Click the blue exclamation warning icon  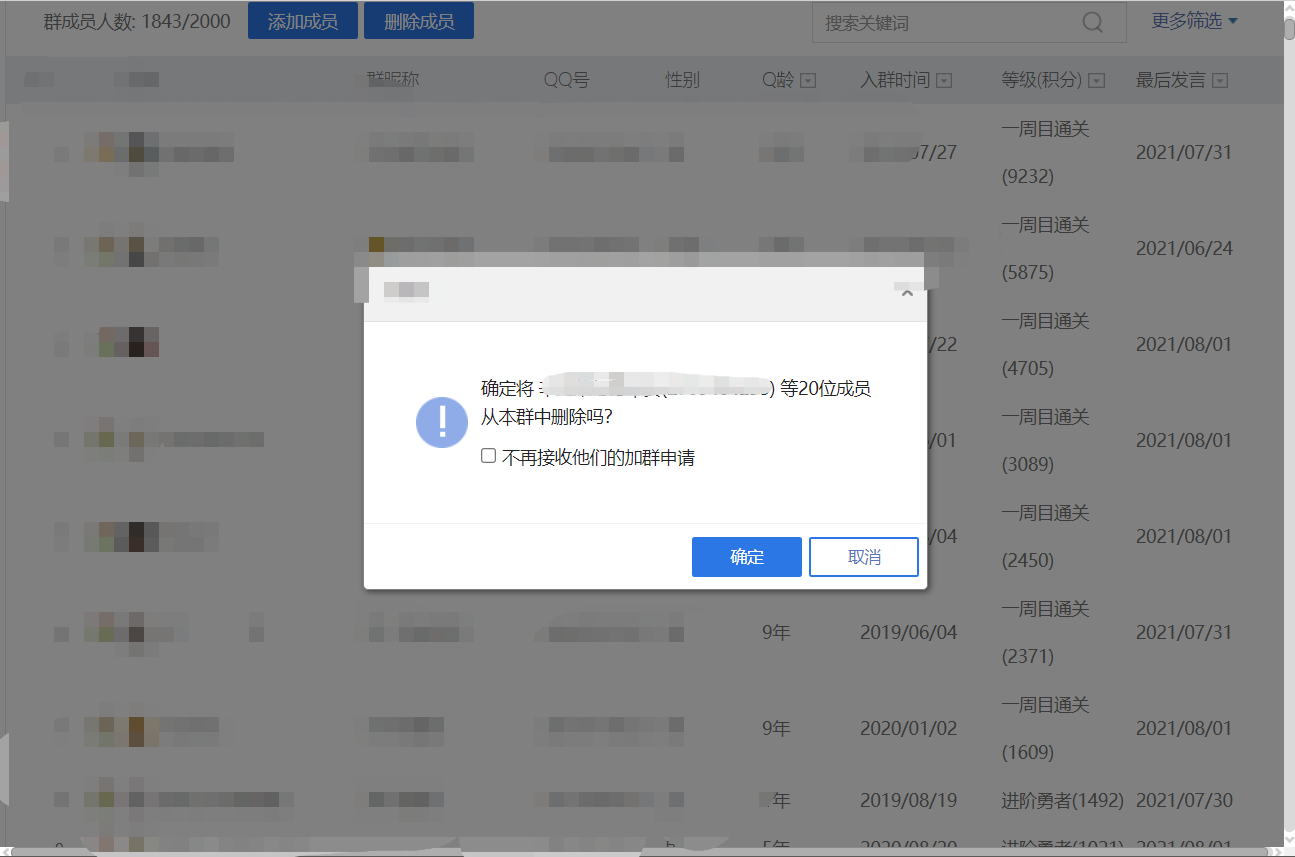(x=441, y=422)
